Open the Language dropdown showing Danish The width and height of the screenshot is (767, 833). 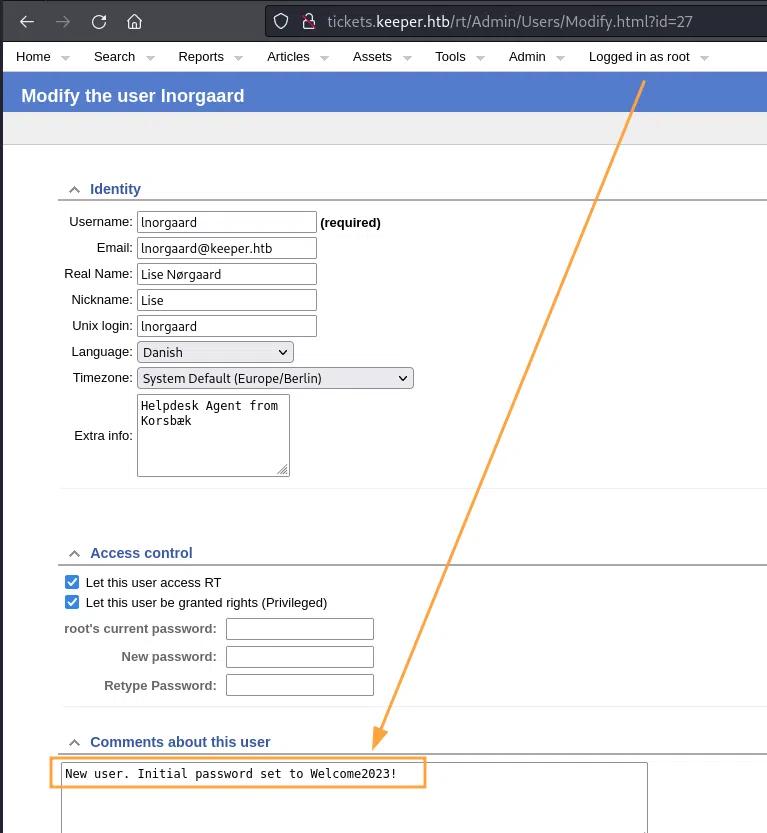215,352
